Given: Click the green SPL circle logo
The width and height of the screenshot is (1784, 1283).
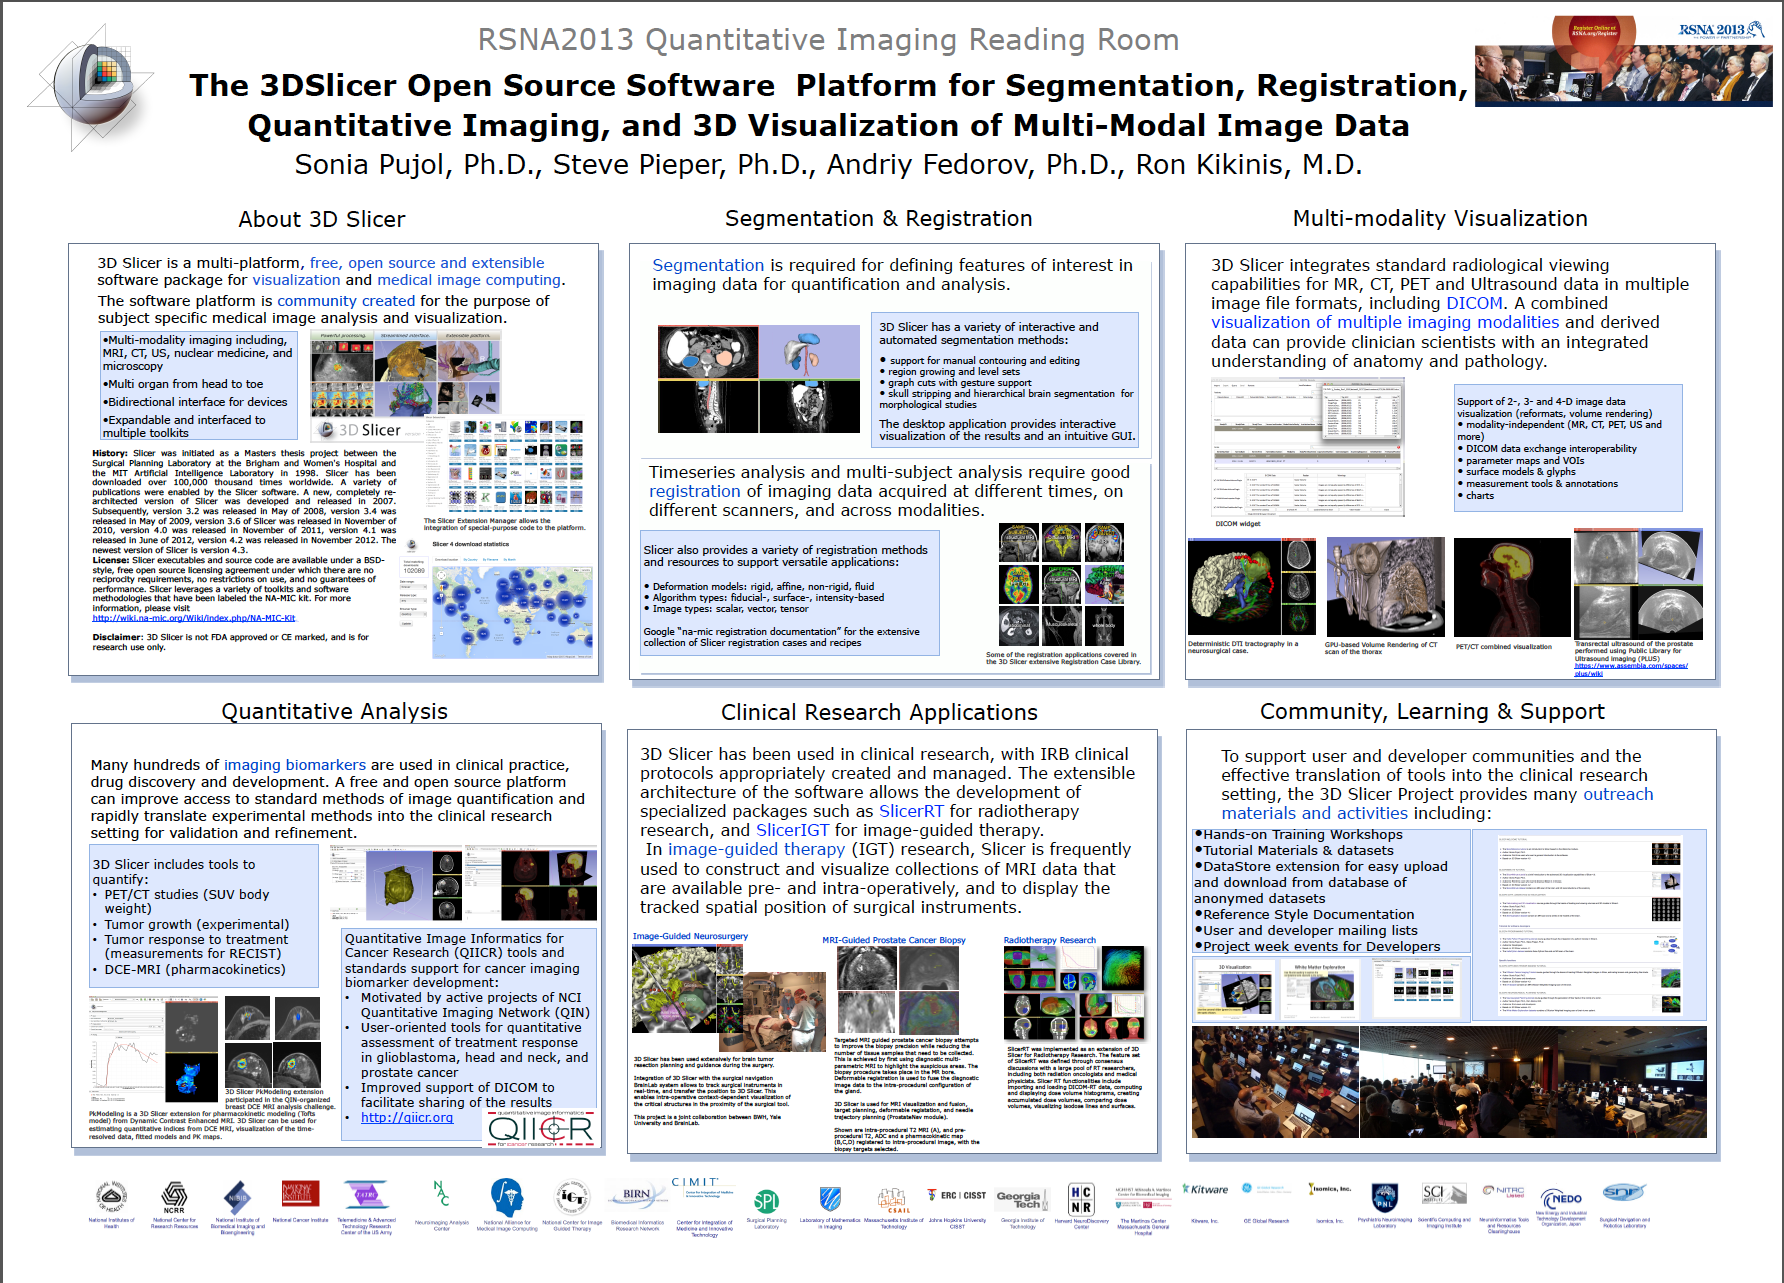Looking at the screenshot, I should pyautogui.click(x=766, y=1201).
